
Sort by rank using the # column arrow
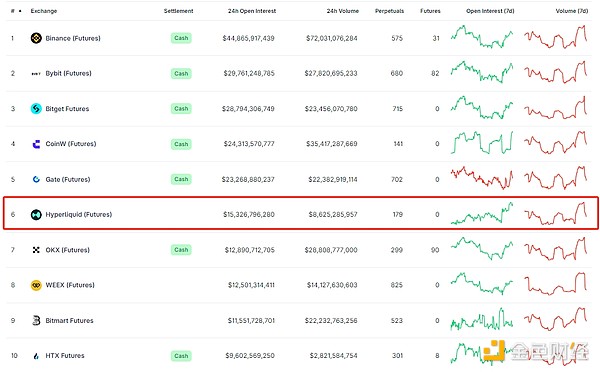[x=20, y=11]
